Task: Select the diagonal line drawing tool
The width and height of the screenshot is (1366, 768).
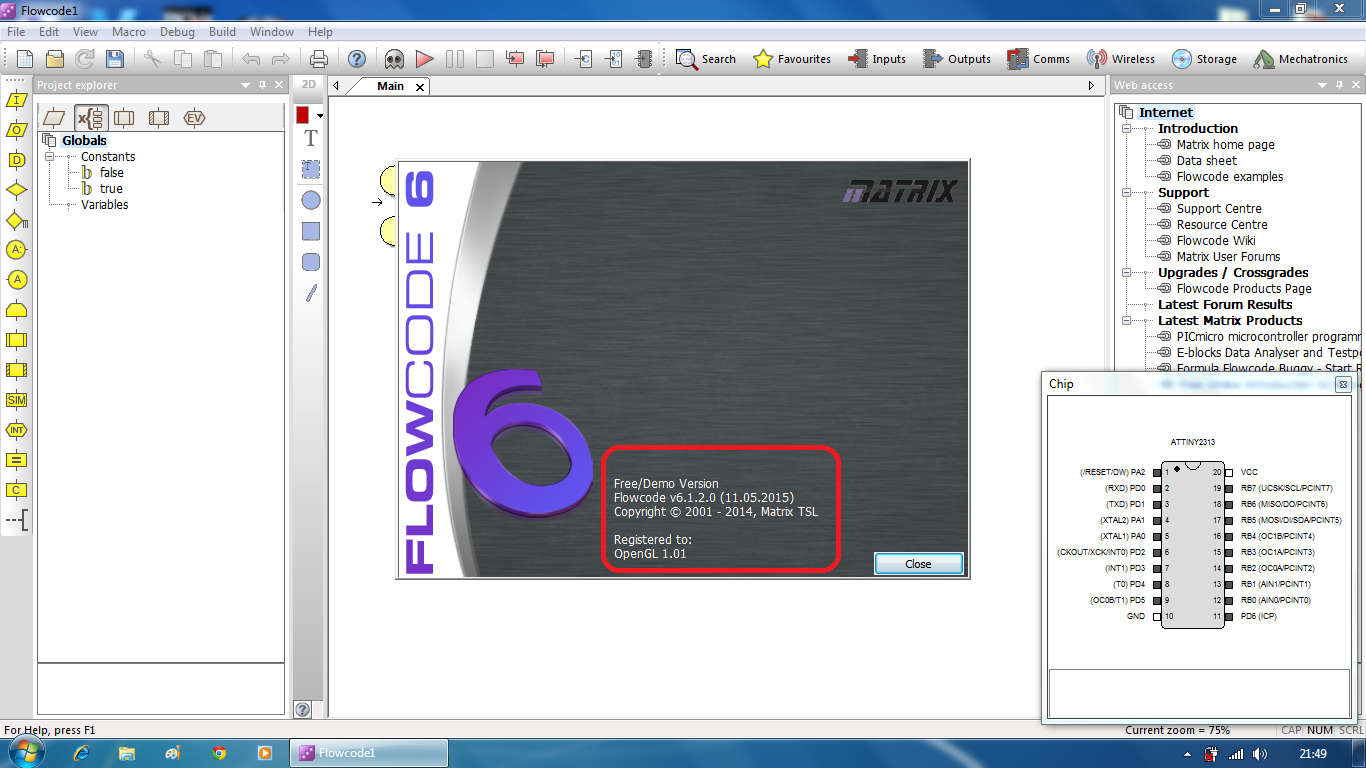Action: (311, 293)
